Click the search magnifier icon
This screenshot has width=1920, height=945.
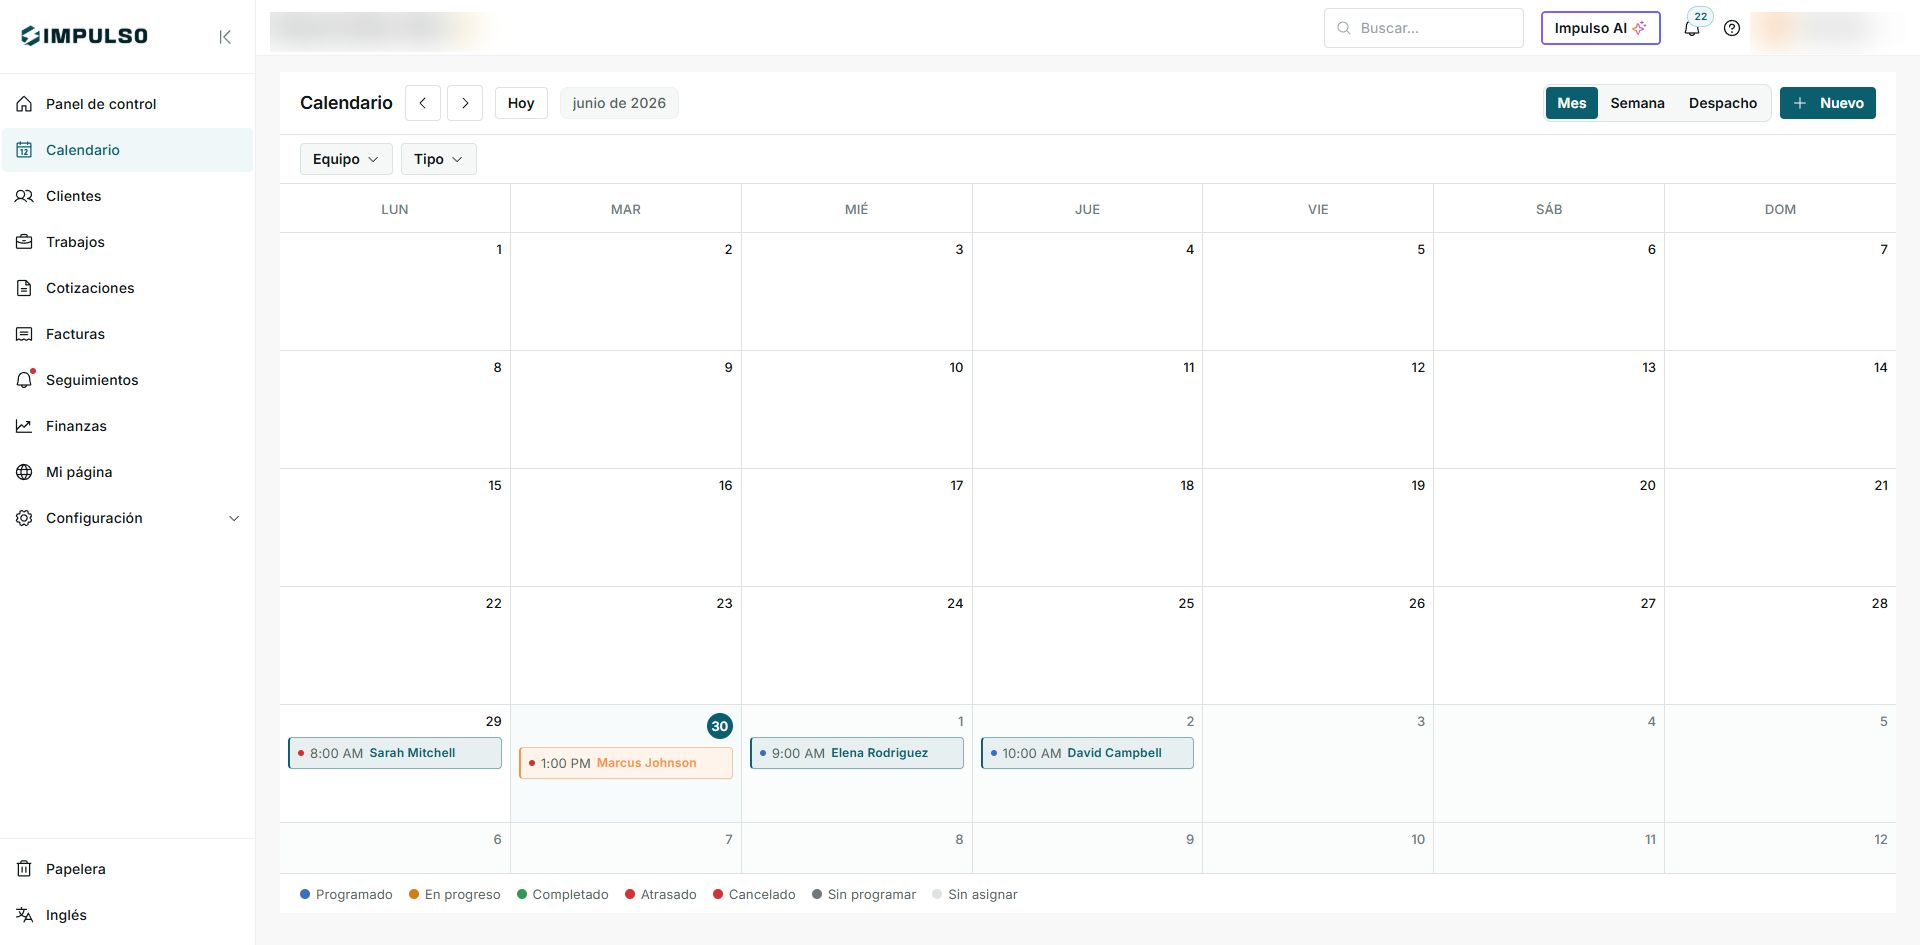(x=1344, y=28)
